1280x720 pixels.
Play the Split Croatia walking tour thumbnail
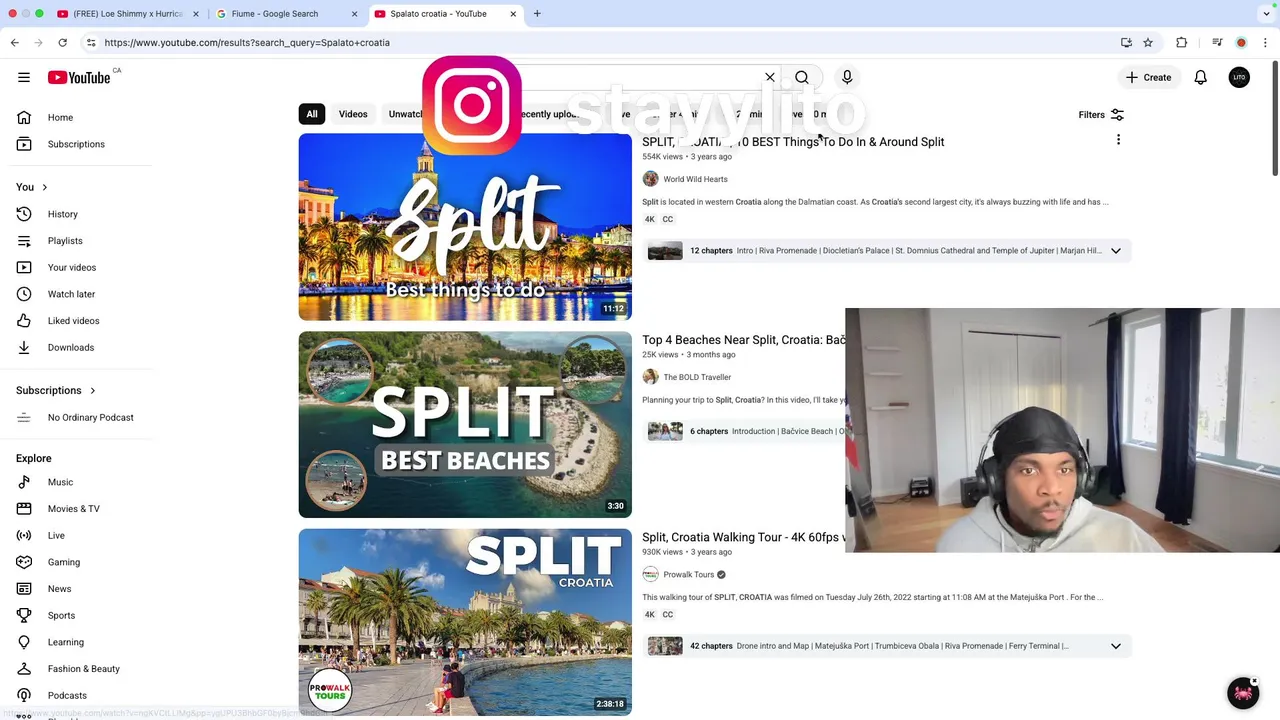[465, 622]
